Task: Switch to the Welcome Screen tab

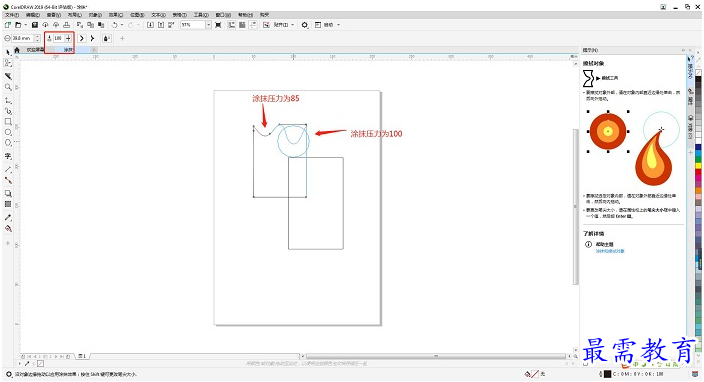Action: point(35,50)
